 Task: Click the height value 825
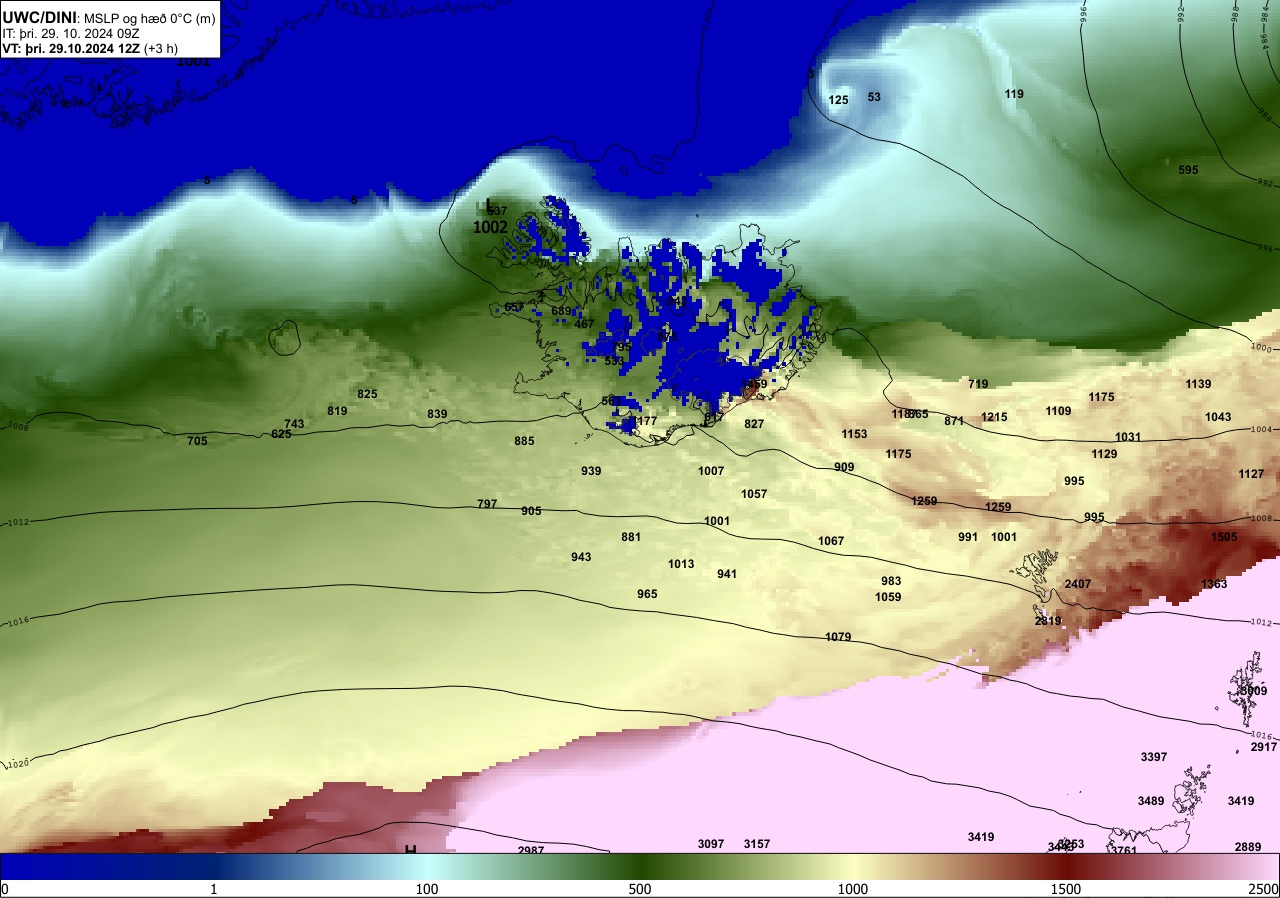pos(367,394)
